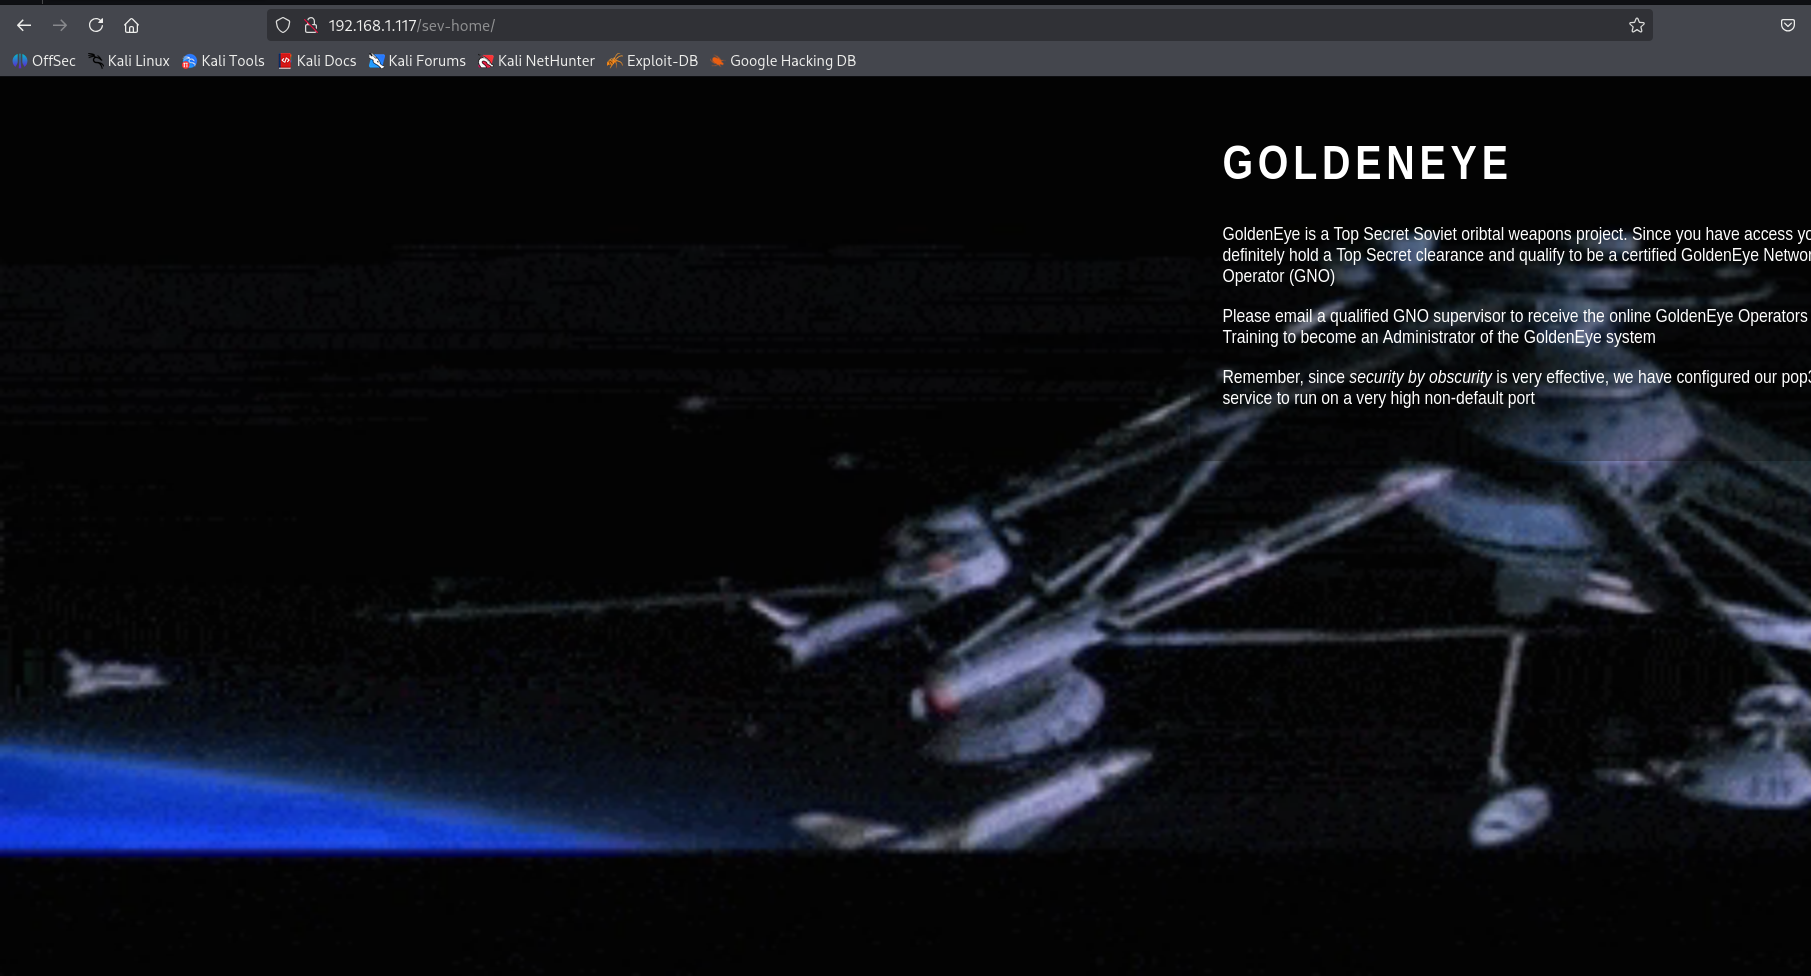This screenshot has width=1811, height=976.
Task: Click the line starting 'GoldenEye is a Top Secret Soviet'
Action: click(x=1516, y=234)
